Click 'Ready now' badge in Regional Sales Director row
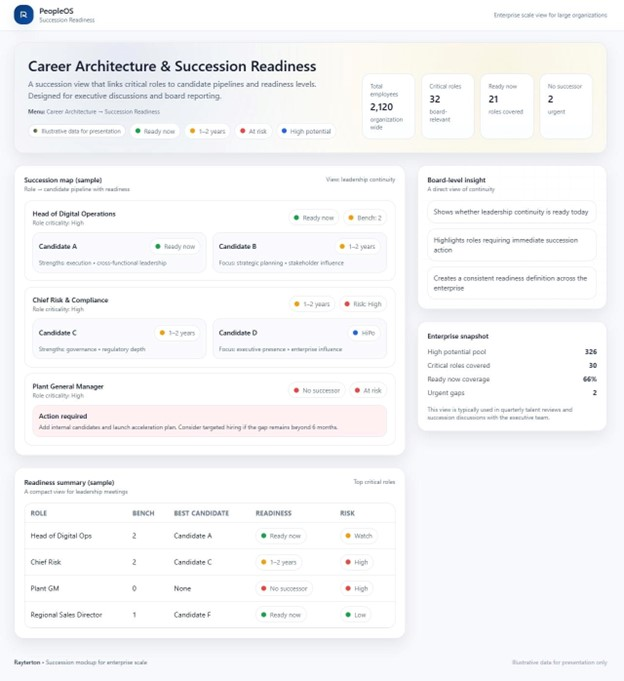 (281, 615)
